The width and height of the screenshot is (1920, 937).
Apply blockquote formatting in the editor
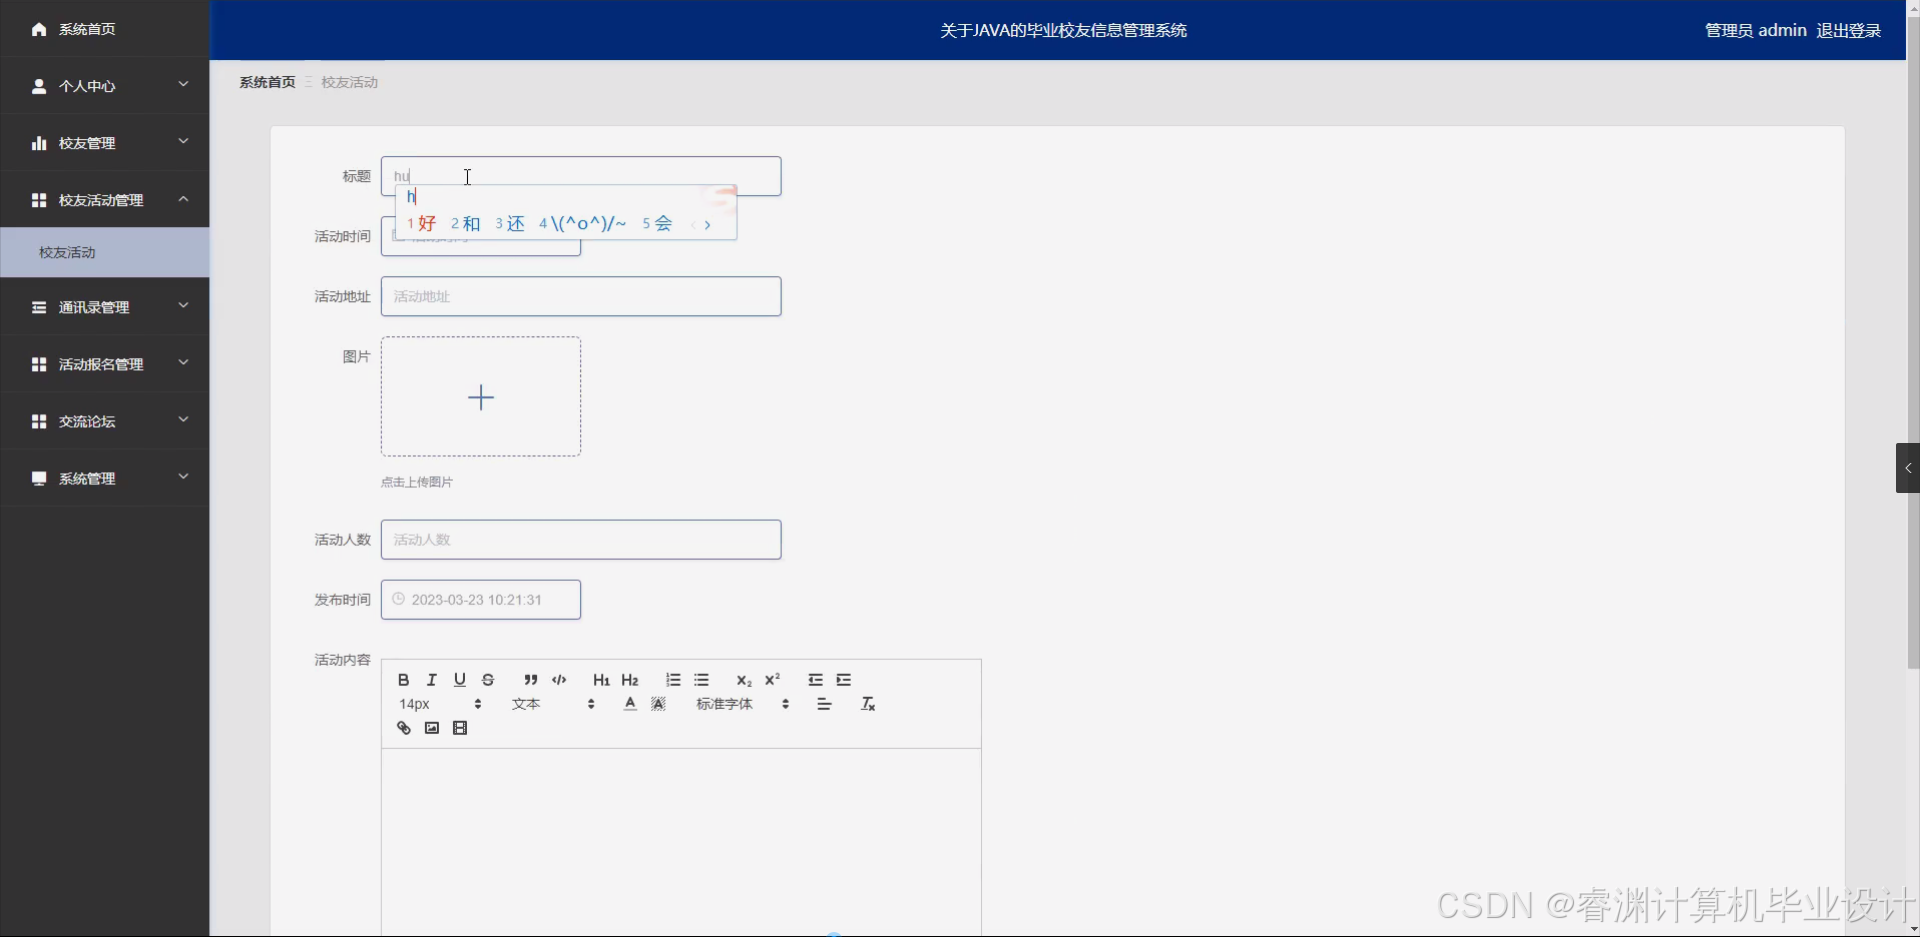coord(531,680)
